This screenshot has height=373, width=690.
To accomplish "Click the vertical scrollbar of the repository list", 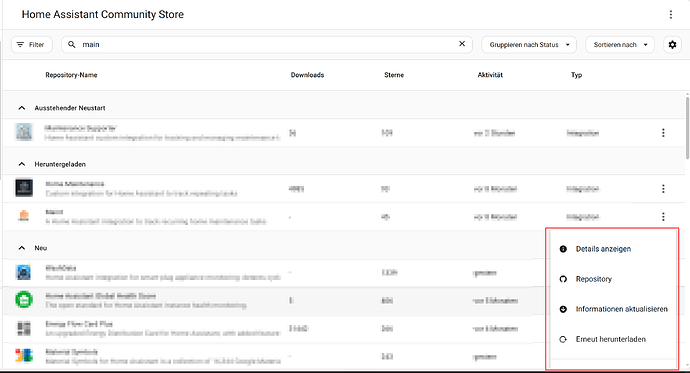I will 687,128.
